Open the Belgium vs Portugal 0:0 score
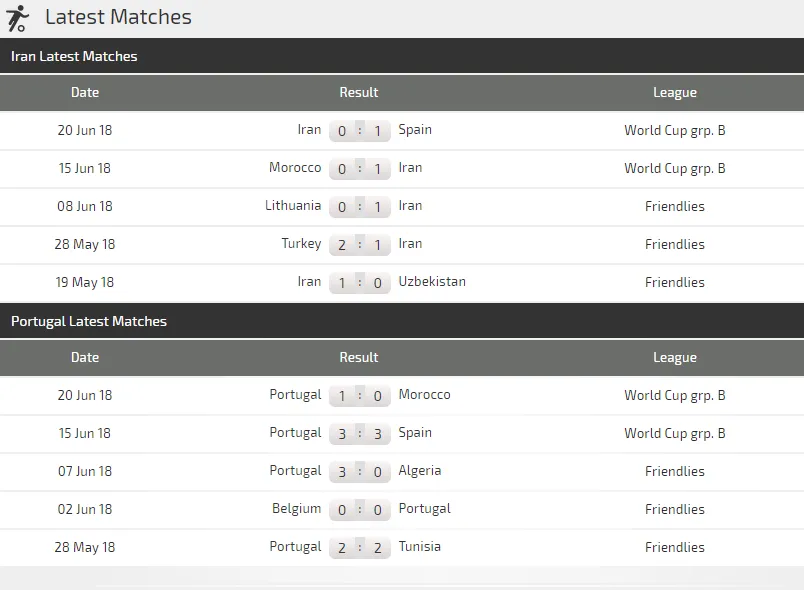The width and height of the screenshot is (804, 590). (x=359, y=509)
